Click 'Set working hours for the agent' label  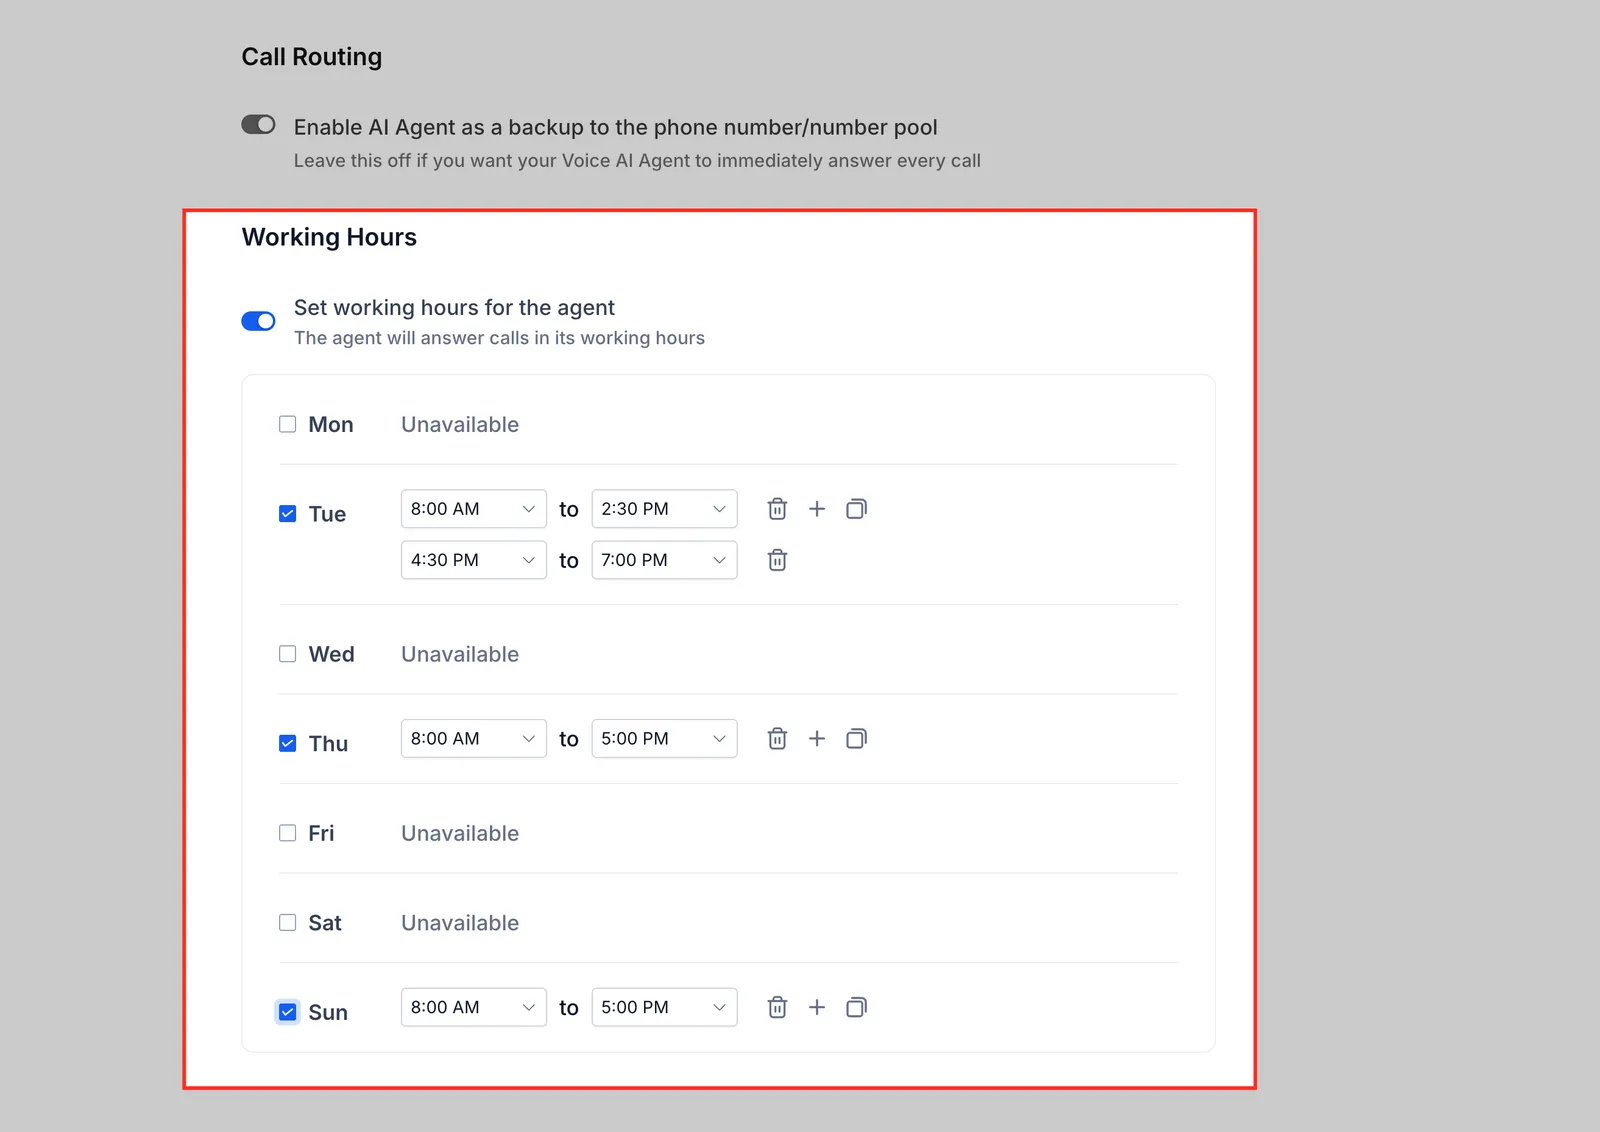click(x=454, y=307)
